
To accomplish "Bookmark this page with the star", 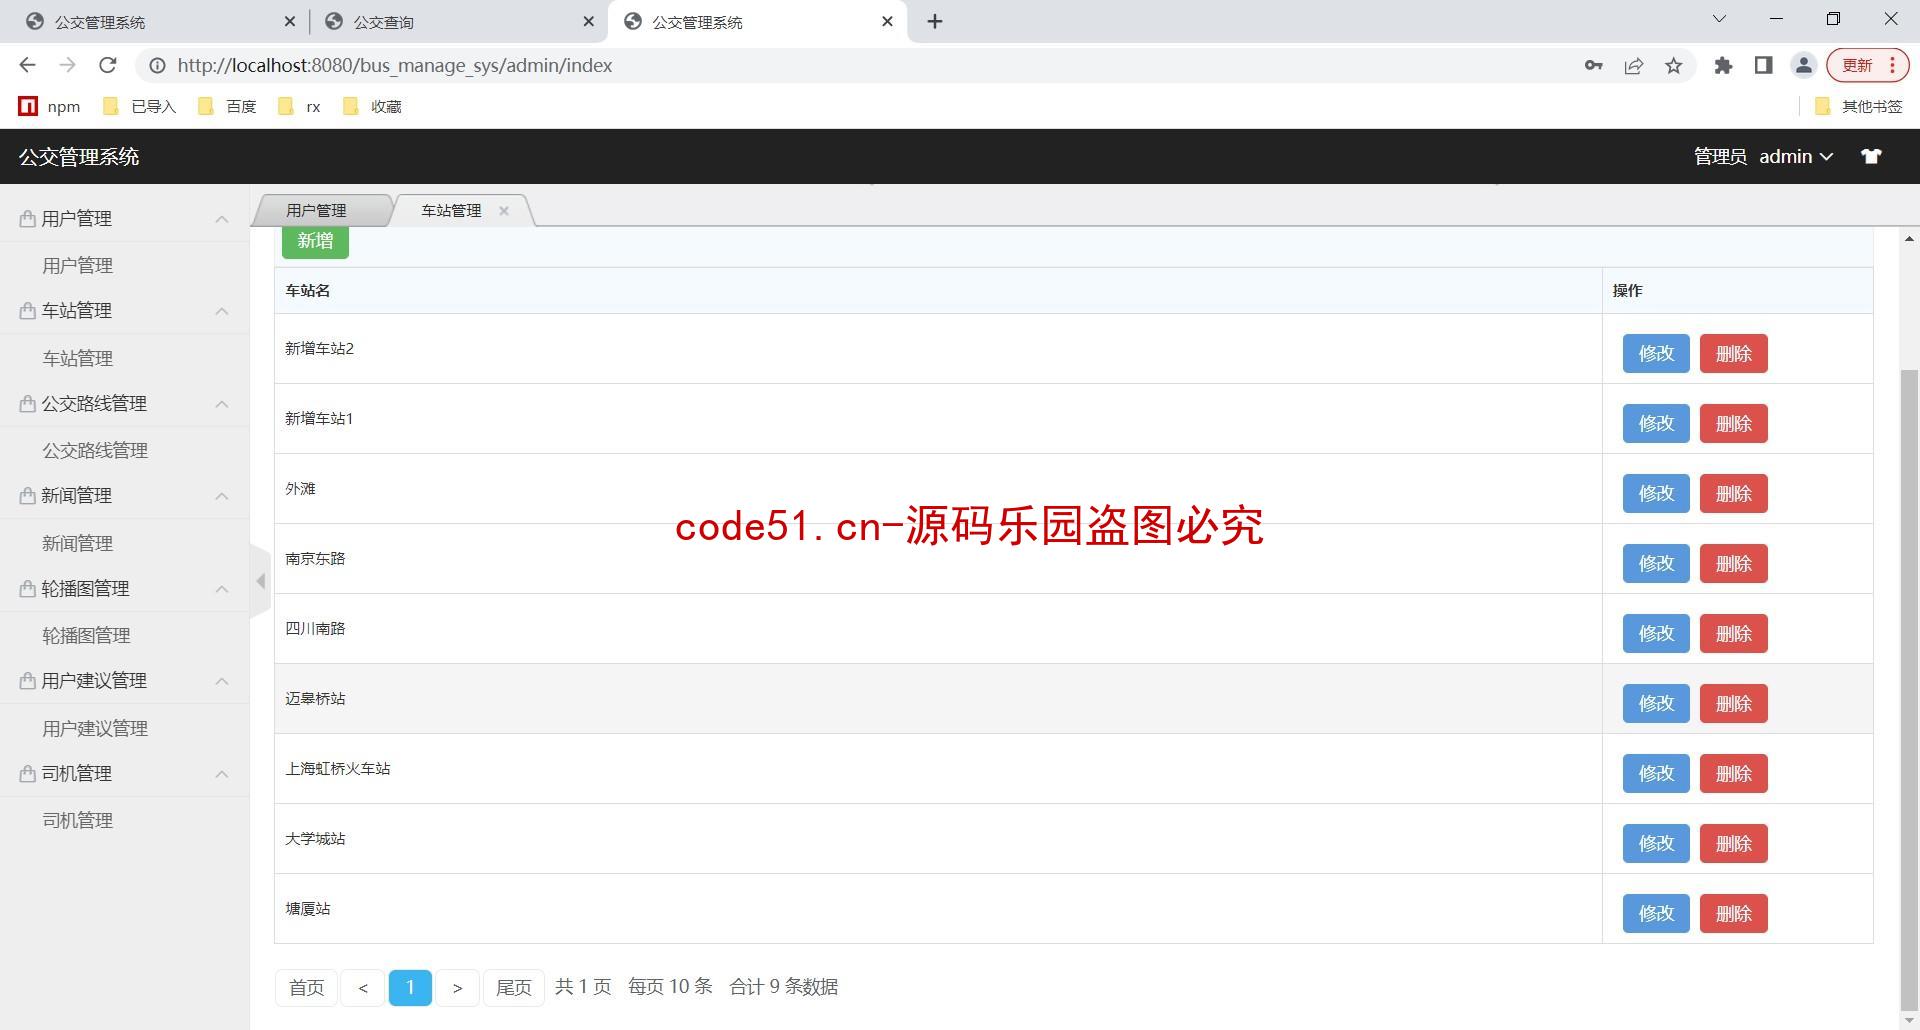I will [1674, 66].
